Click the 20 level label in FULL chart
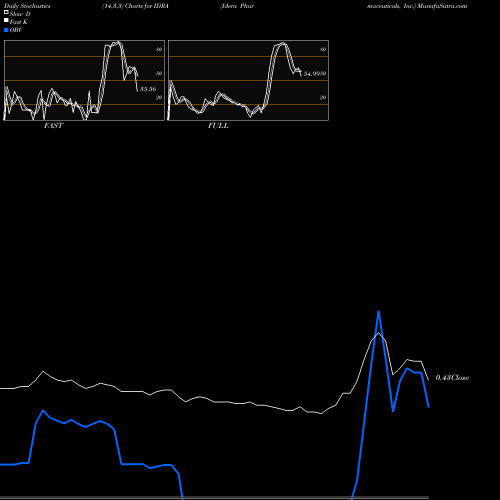 click(x=323, y=97)
